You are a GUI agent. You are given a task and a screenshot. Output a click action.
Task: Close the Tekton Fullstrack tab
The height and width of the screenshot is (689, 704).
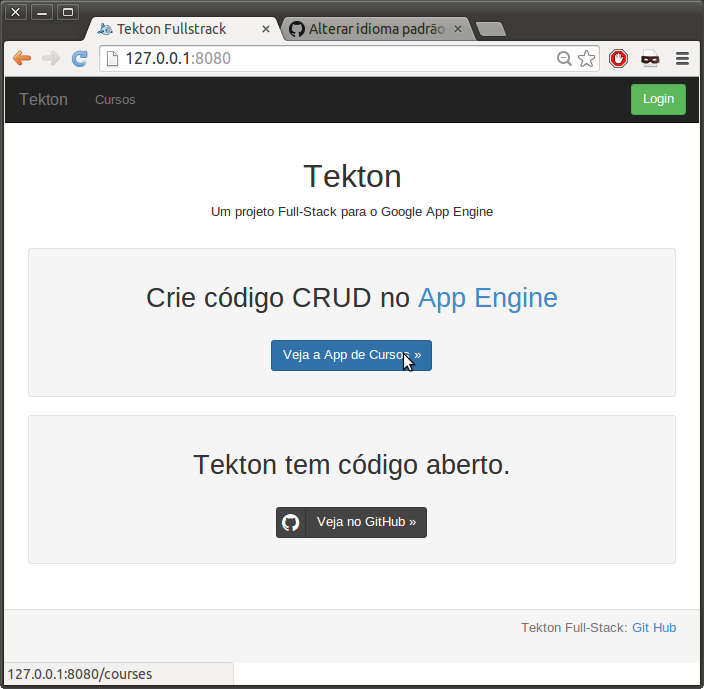pos(266,29)
